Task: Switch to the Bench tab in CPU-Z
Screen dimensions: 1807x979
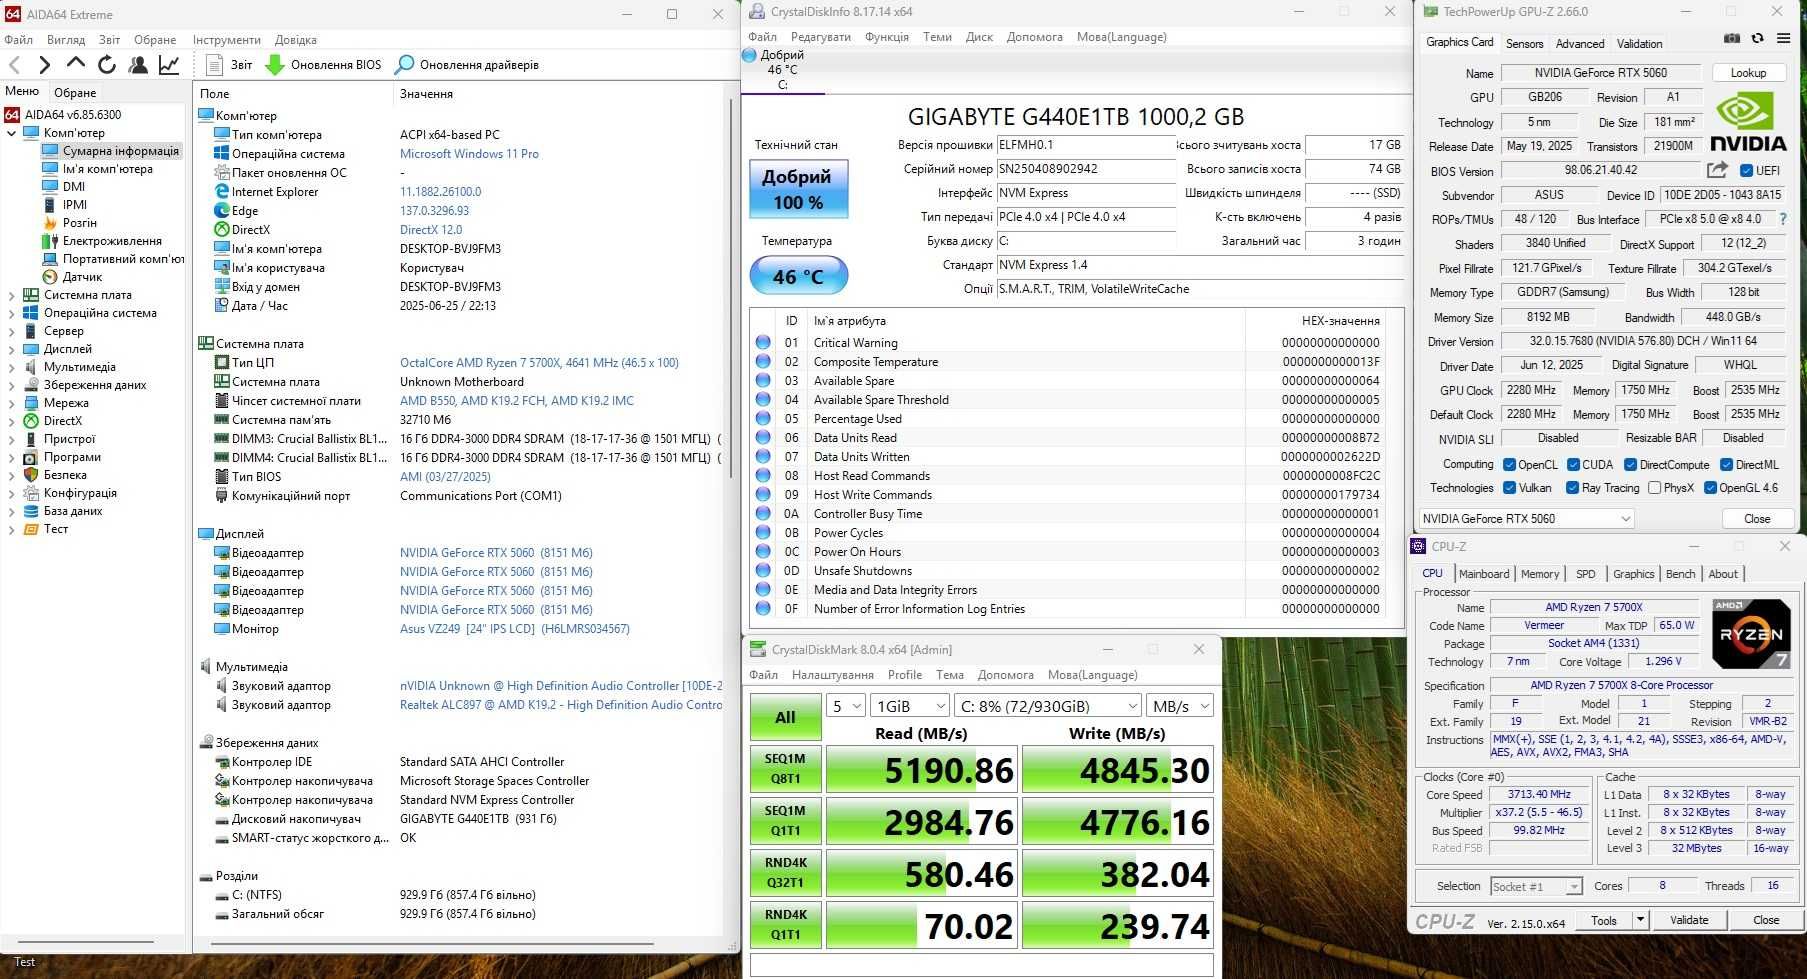Action: [1680, 574]
